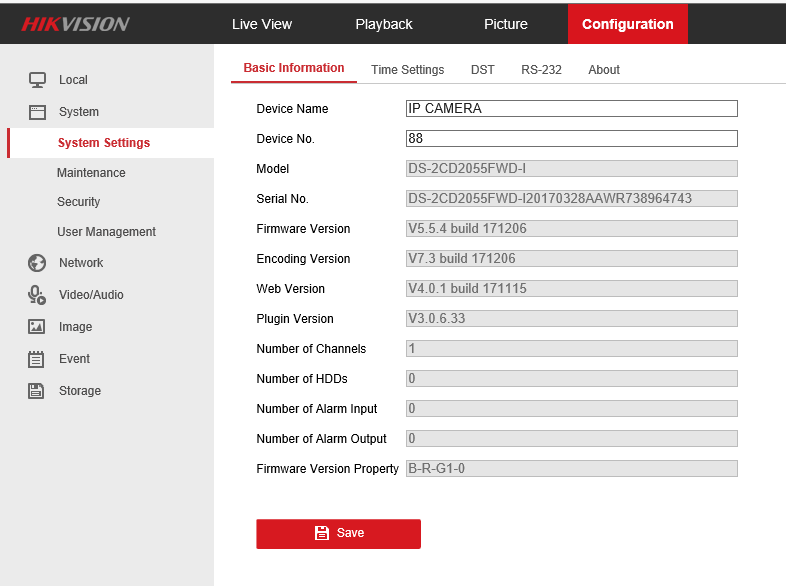786x586 pixels.
Task: Click the System window icon in sidebar
Action: click(37, 112)
